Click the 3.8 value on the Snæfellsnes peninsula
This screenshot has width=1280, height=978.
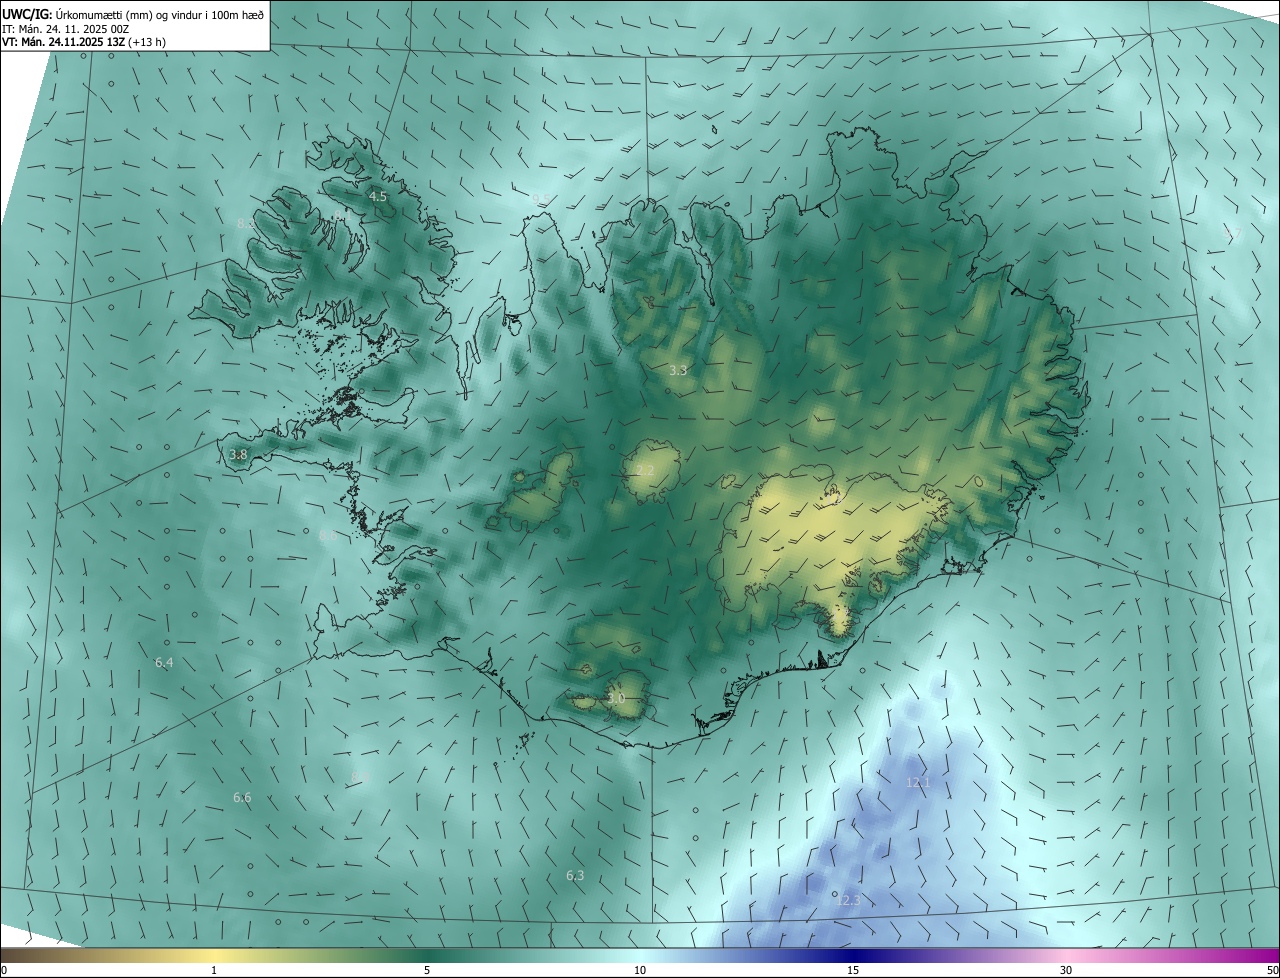coord(238,455)
